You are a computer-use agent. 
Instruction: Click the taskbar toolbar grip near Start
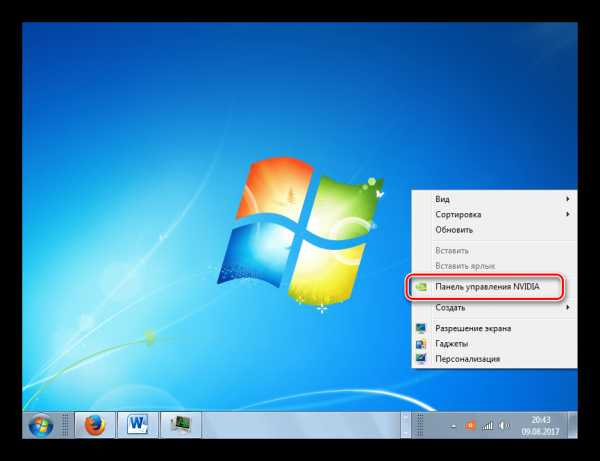coord(65,425)
